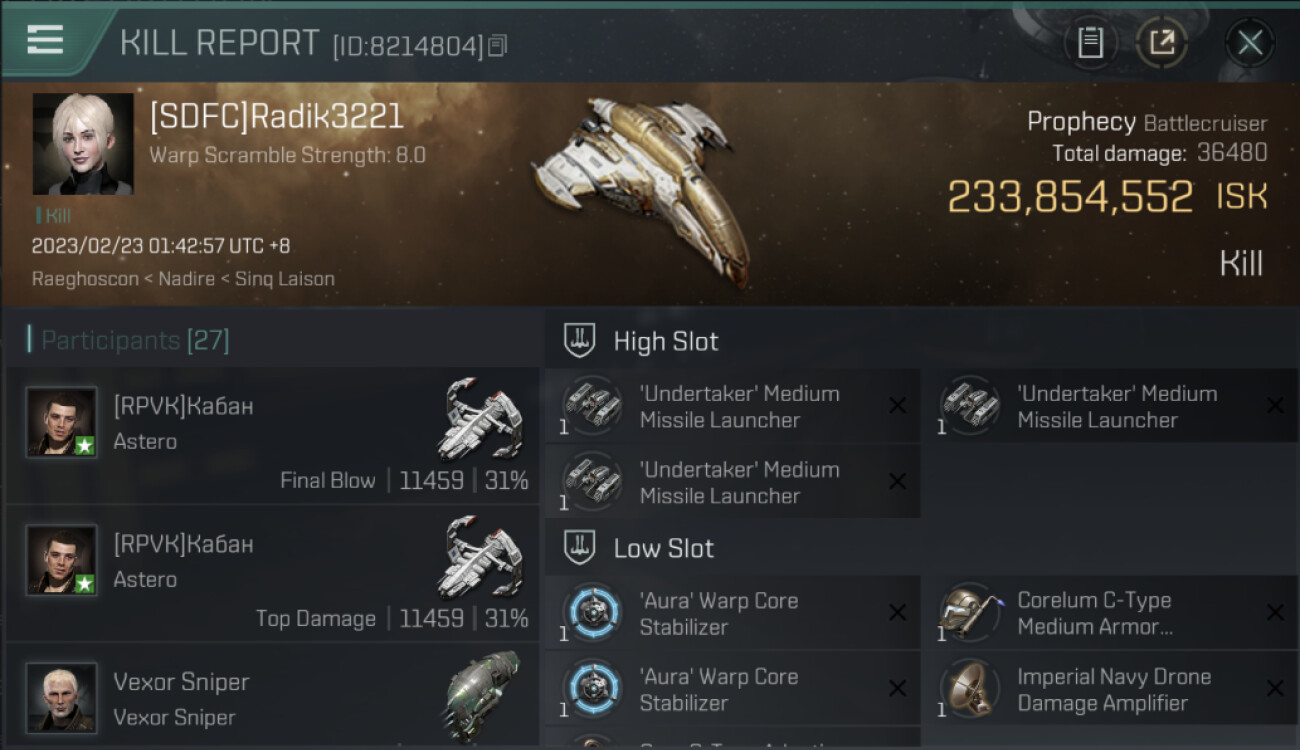Click the first 'Aura' Warp Core Stabilizer icon
This screenshot has height=750, width=1300.
[x=592, y=612]
